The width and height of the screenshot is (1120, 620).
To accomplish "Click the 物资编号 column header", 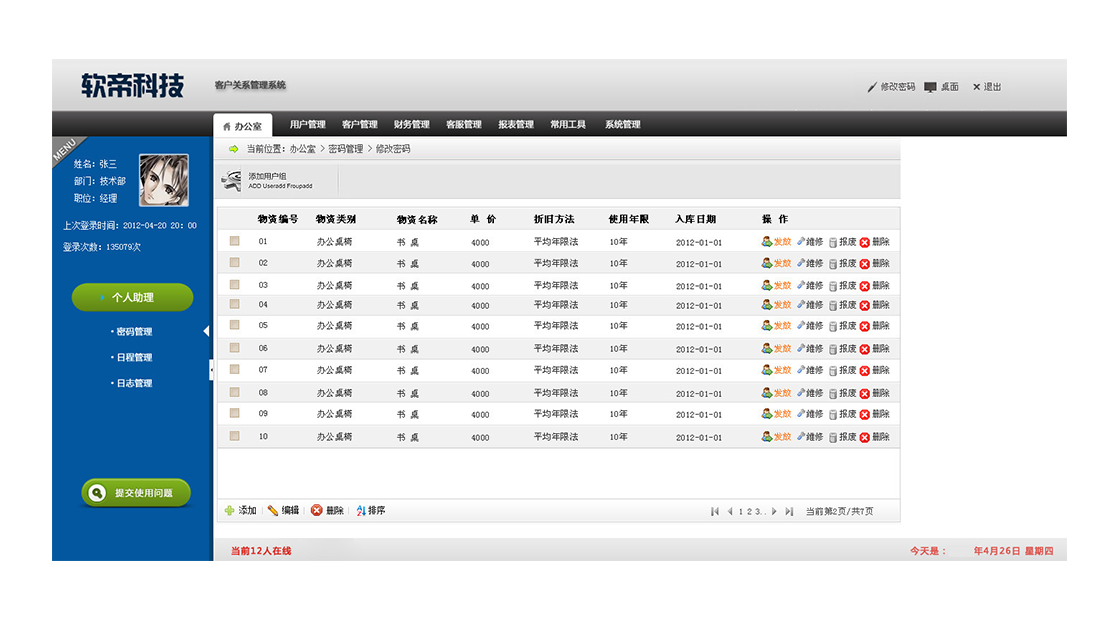I will pyautogui.click(x=278, y=219).
